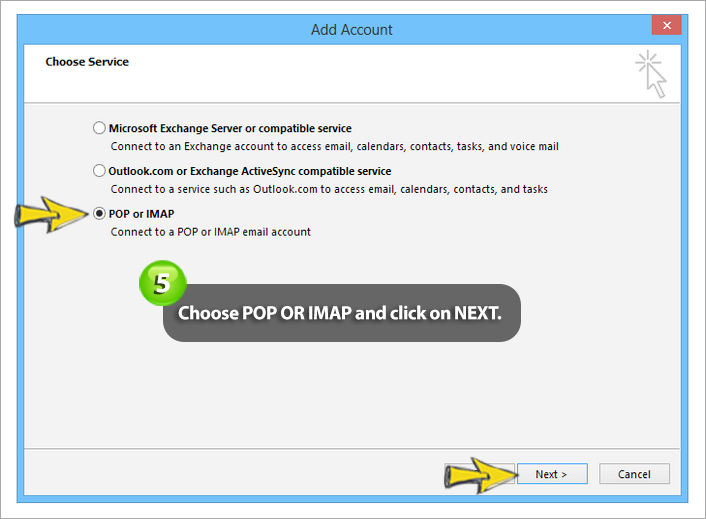Click 'Outlook.com or Exchange ActiveSync compatible service' label
706x519 pixels.
point(250,171)
